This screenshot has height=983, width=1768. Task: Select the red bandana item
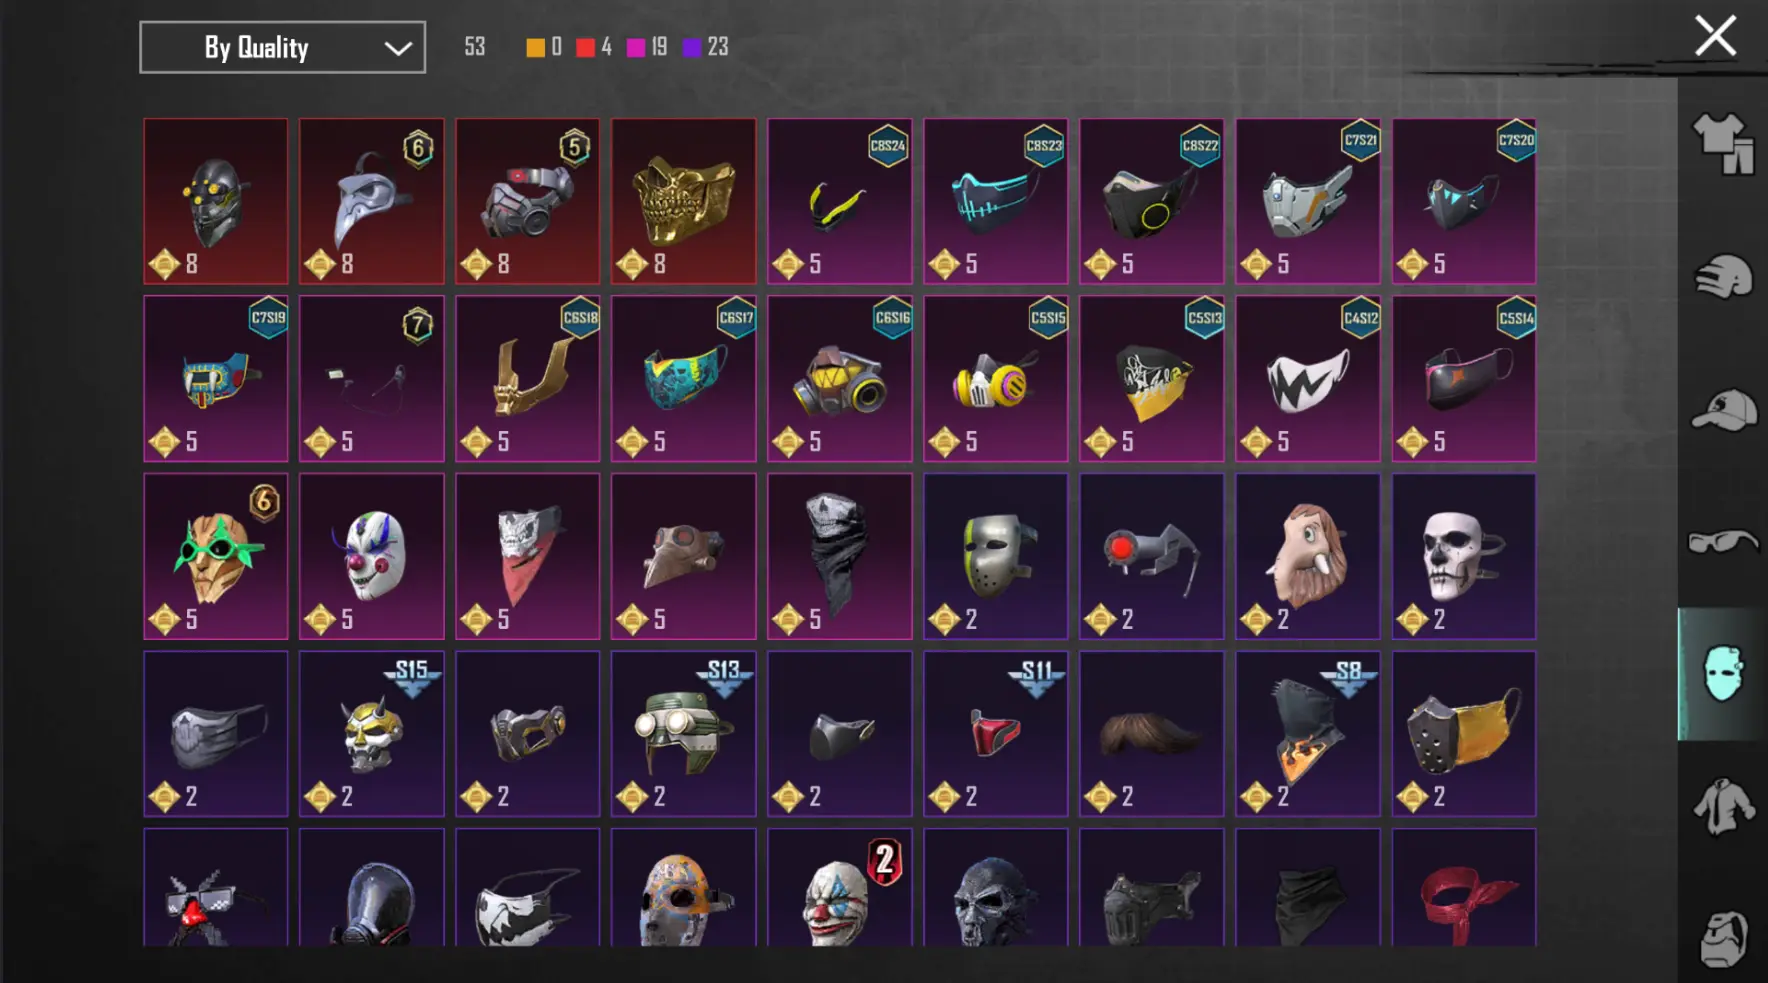1464,888
